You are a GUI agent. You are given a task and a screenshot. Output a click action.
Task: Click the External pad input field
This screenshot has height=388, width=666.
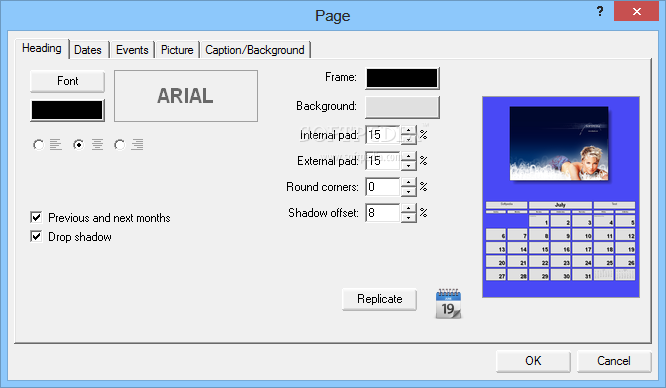click(383, 161)
